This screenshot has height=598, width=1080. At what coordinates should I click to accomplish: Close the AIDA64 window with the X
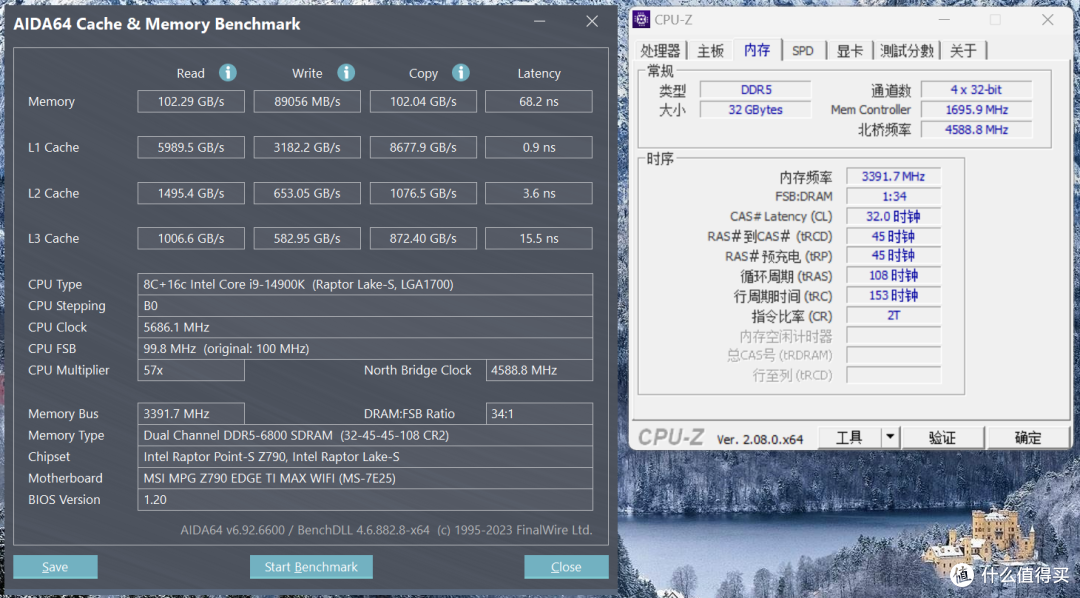pyautogui.click(x=592, y=21)
